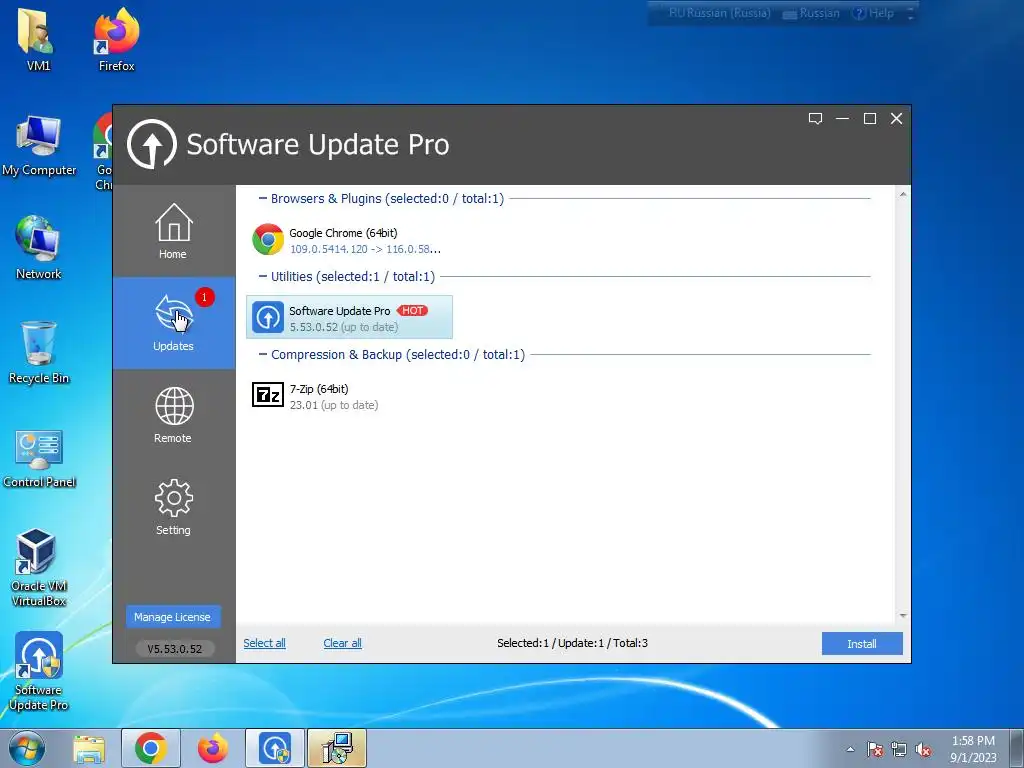This screenshot has width=1024, height=768.
Task: Click the 23.01 (up to date) text
Action: 334,405
